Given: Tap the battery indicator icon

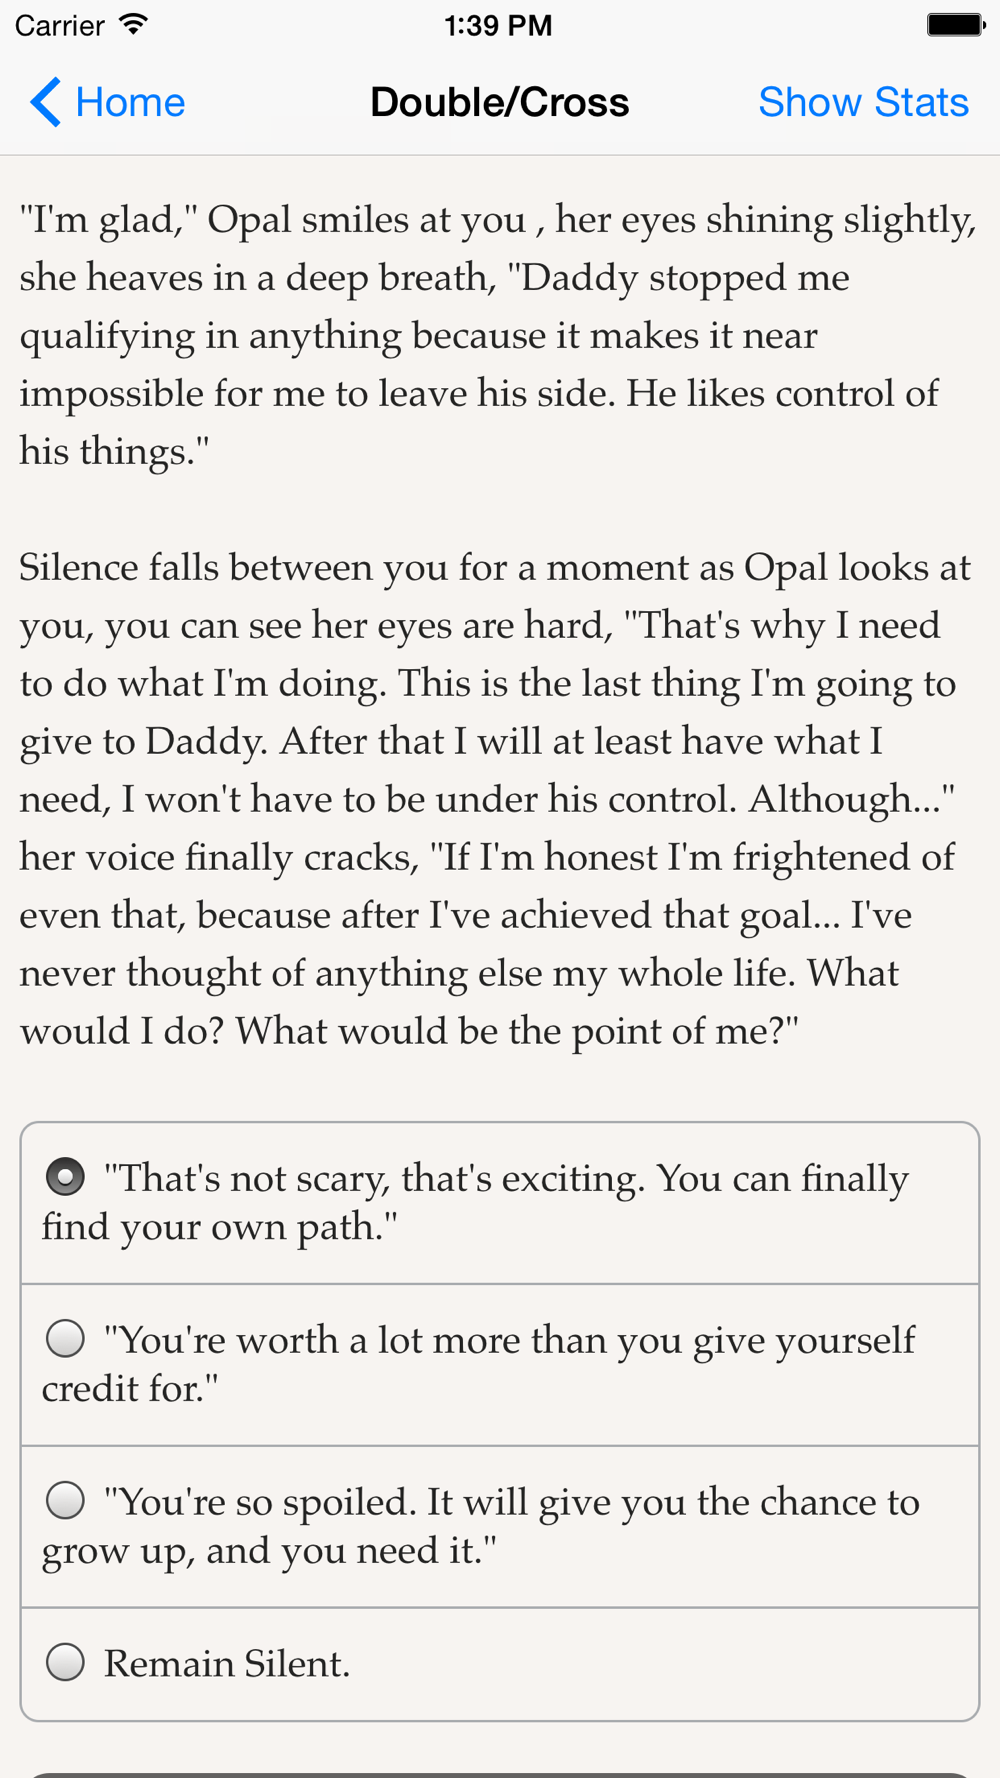Looking at the screenshot, I should click(955, 25).
